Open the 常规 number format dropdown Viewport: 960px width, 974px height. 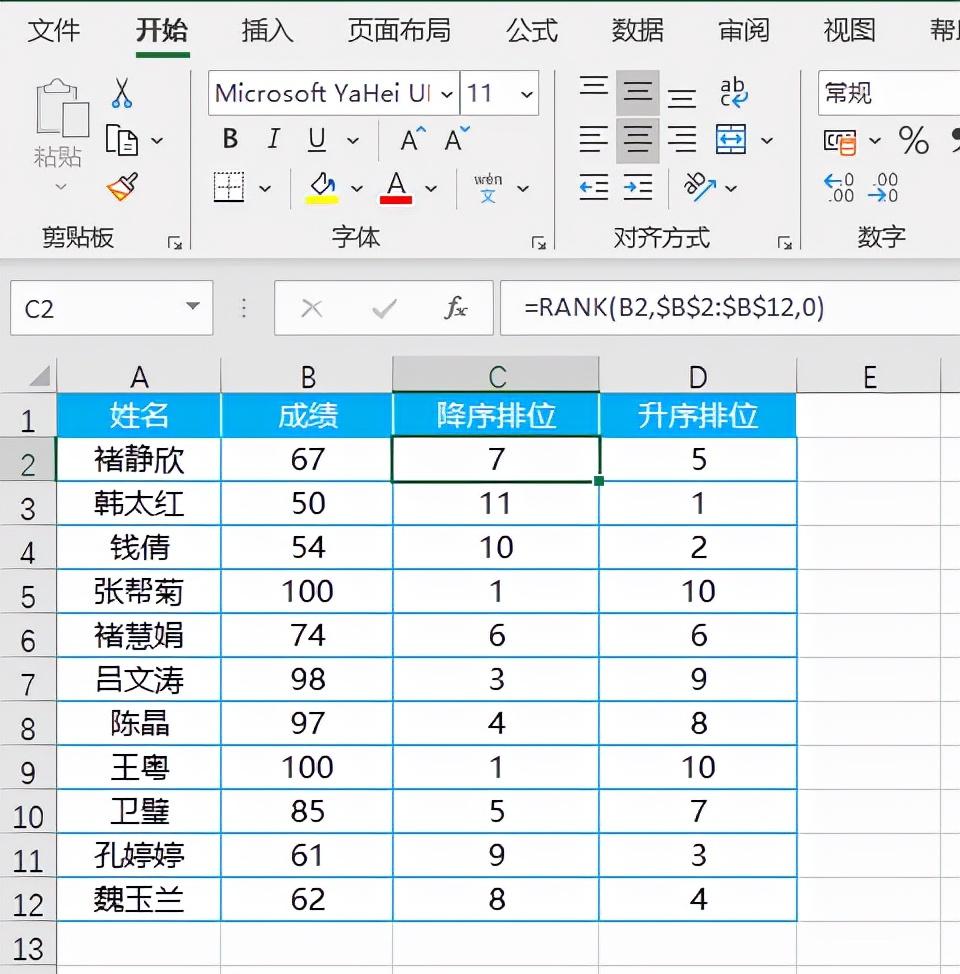point(889,93)
